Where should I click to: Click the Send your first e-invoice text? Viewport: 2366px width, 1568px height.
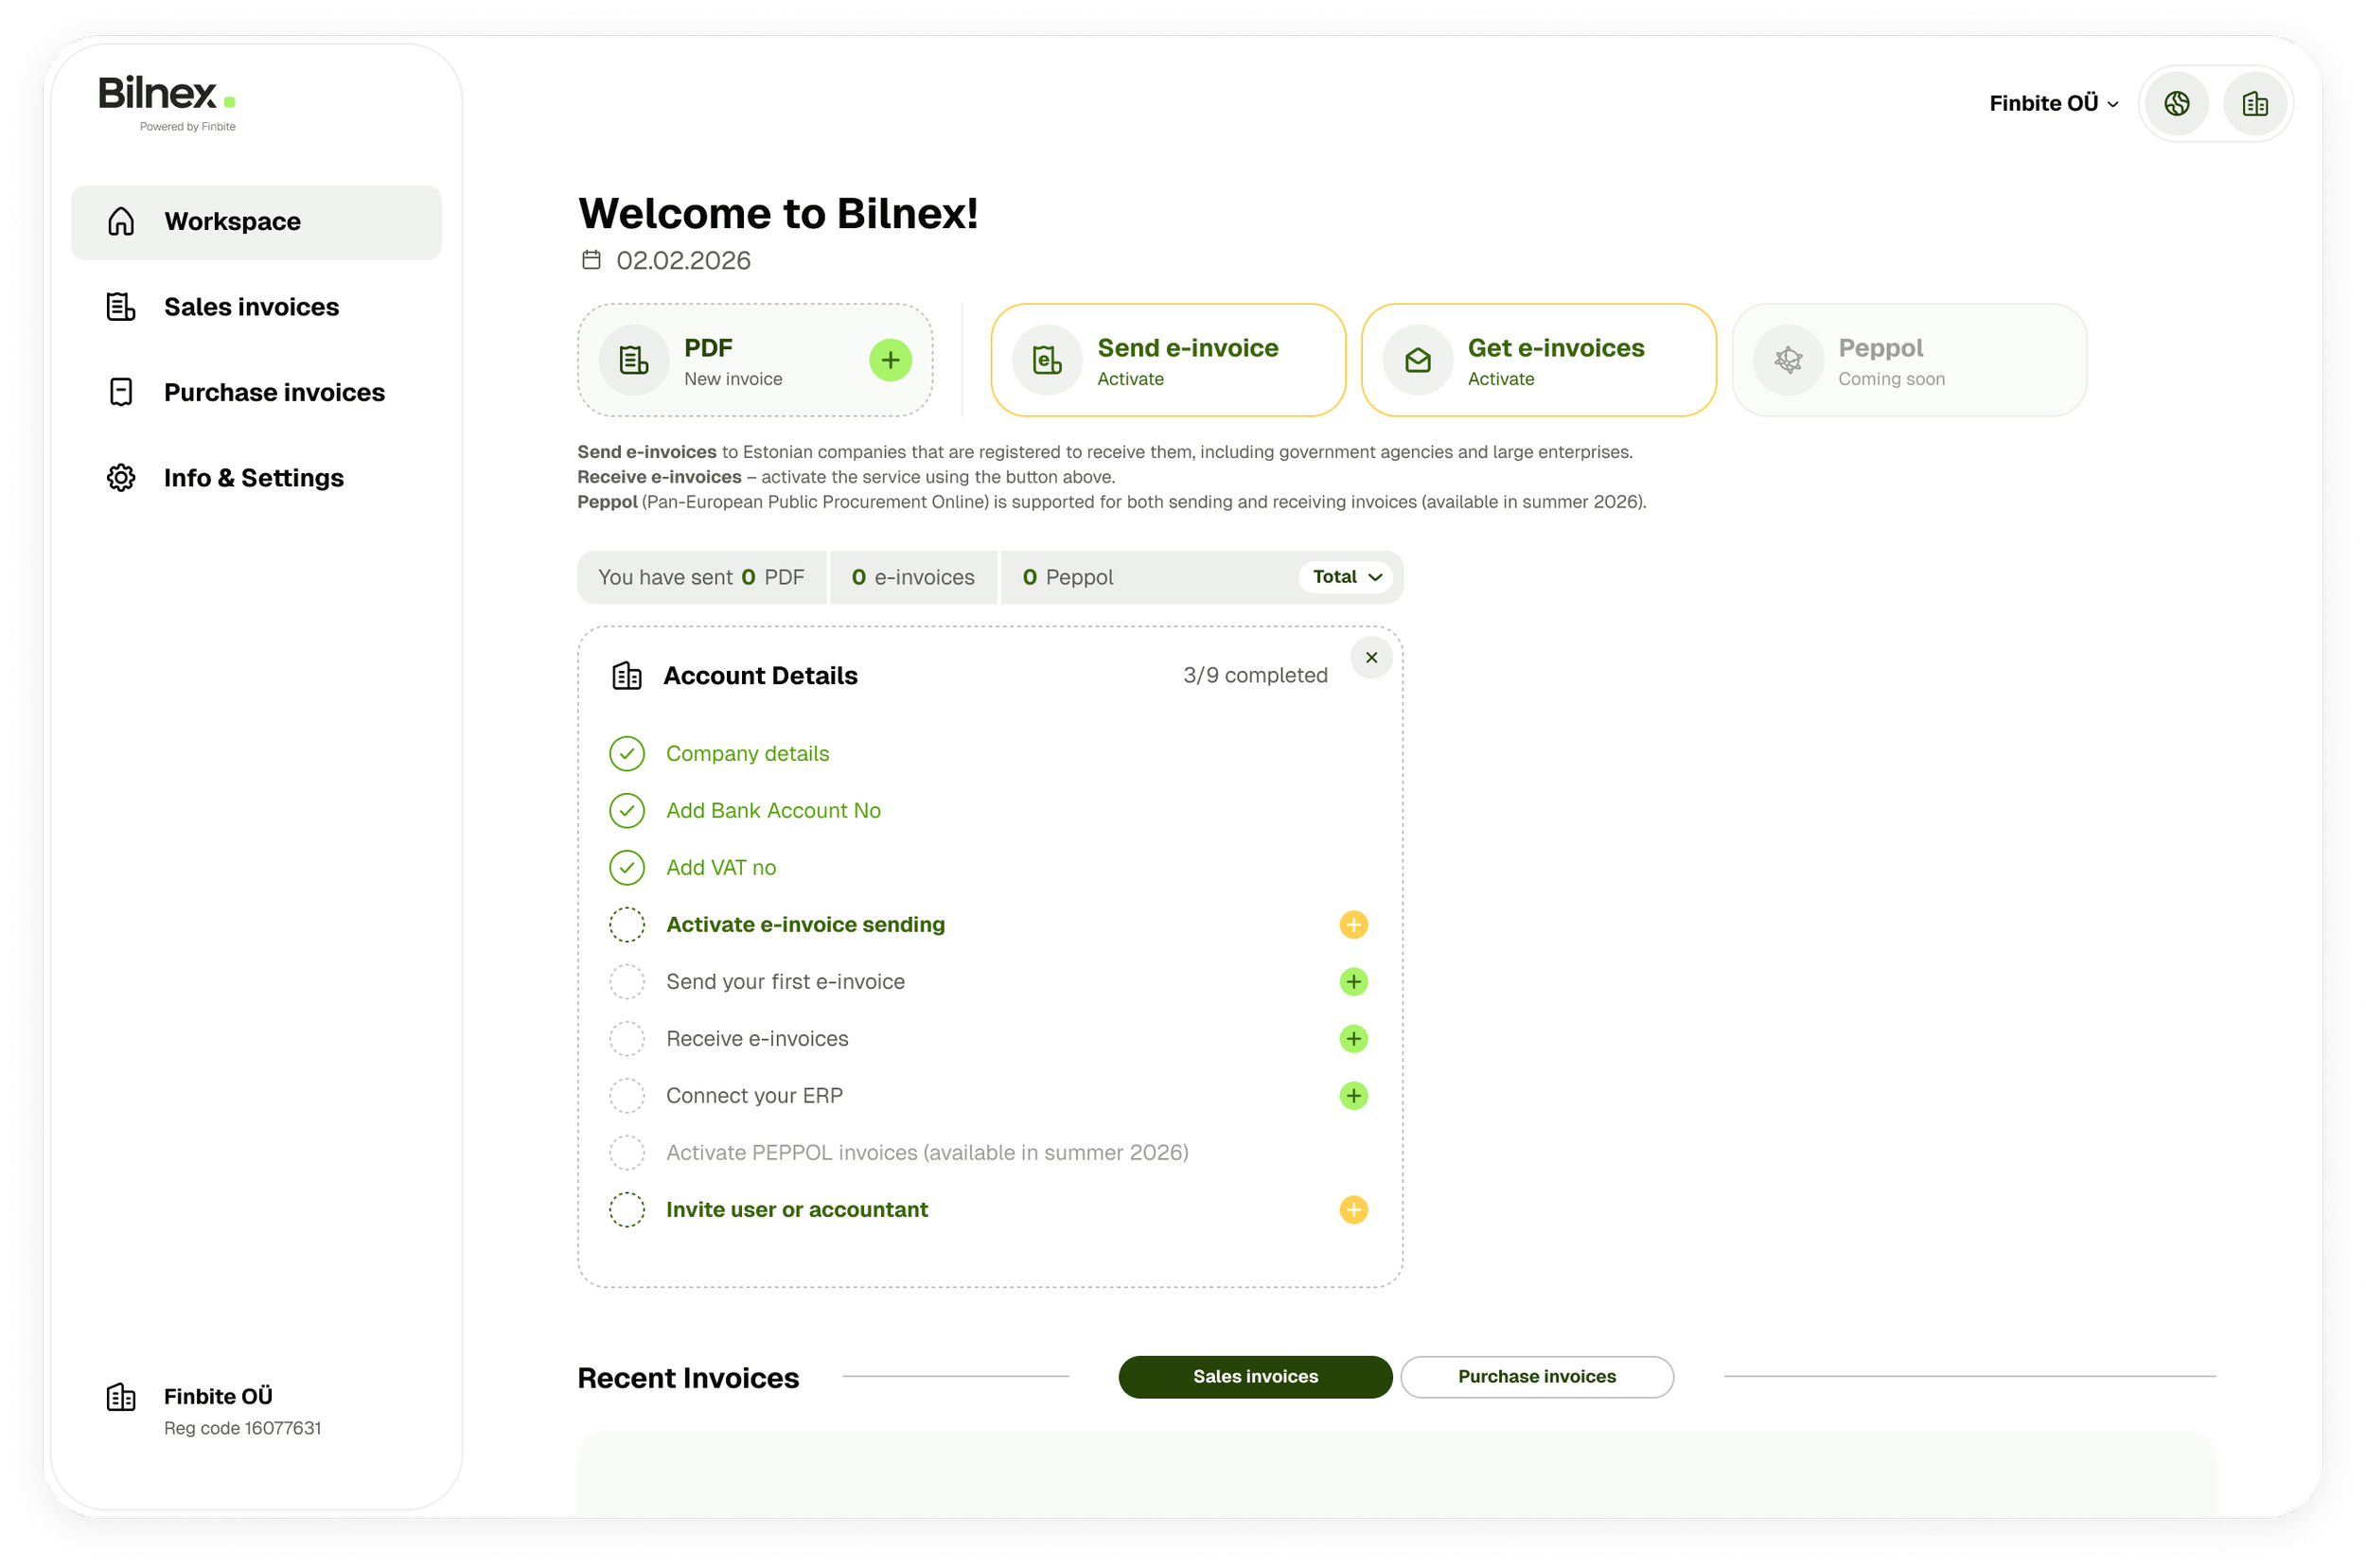785,982
